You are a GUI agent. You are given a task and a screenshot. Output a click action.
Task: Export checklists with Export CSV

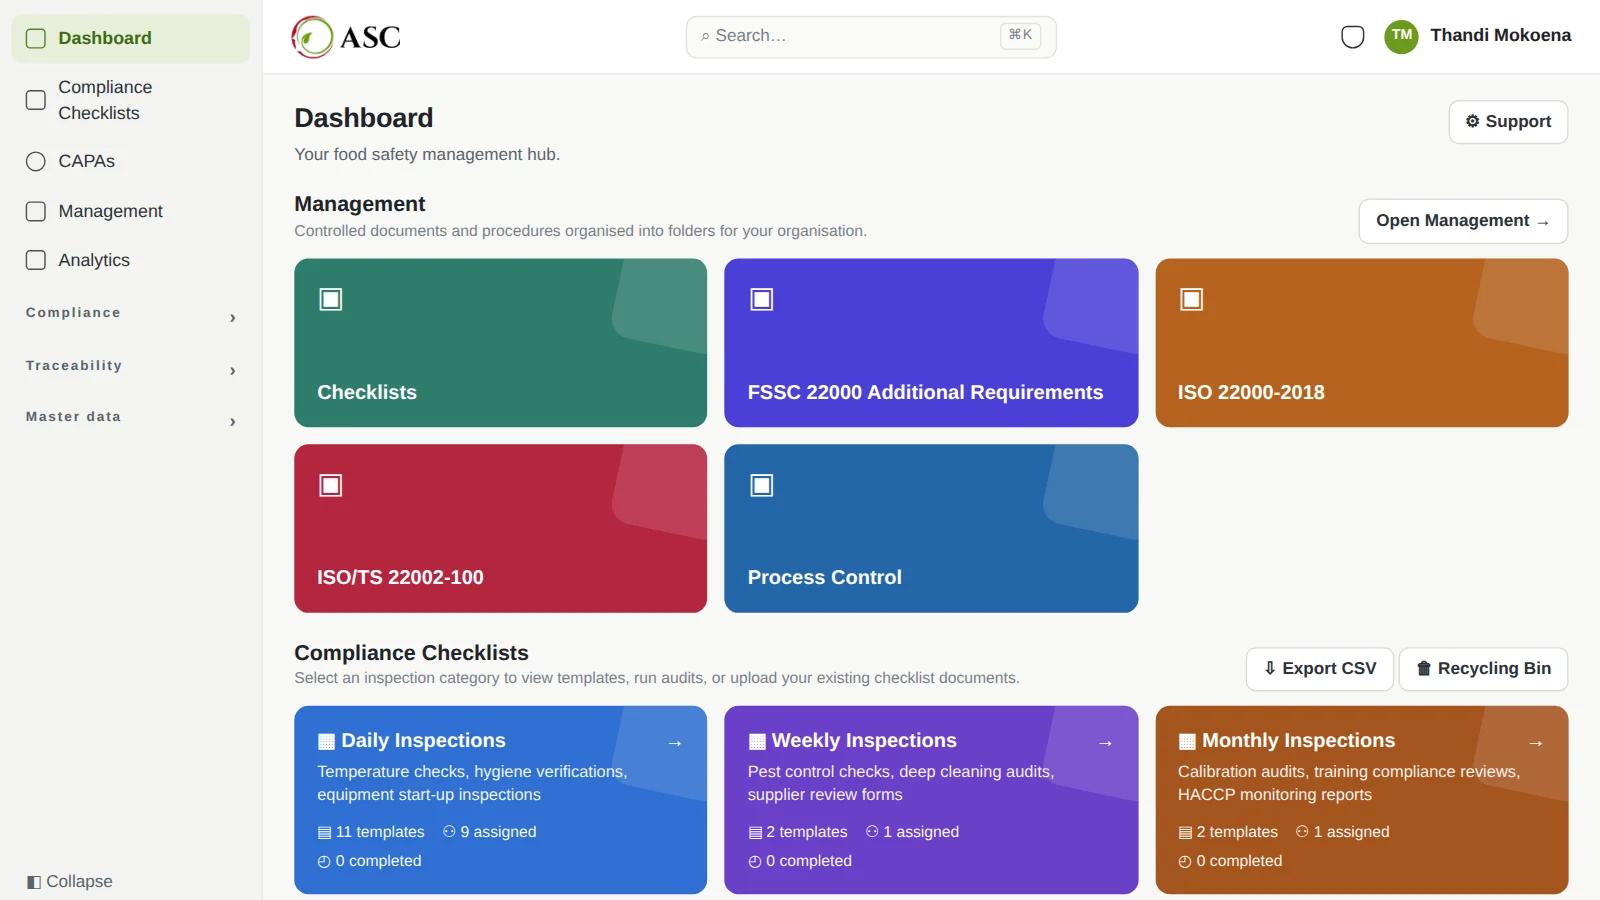1320,669
